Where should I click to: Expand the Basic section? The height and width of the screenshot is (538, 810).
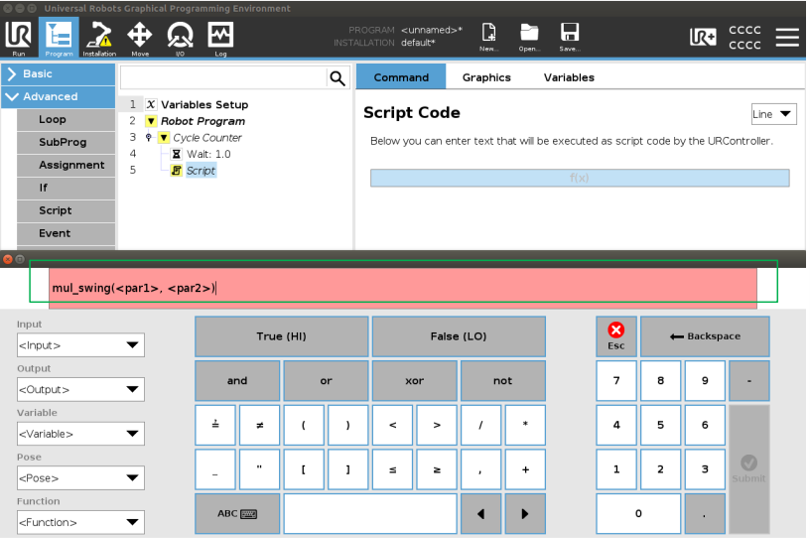(58, 74)
